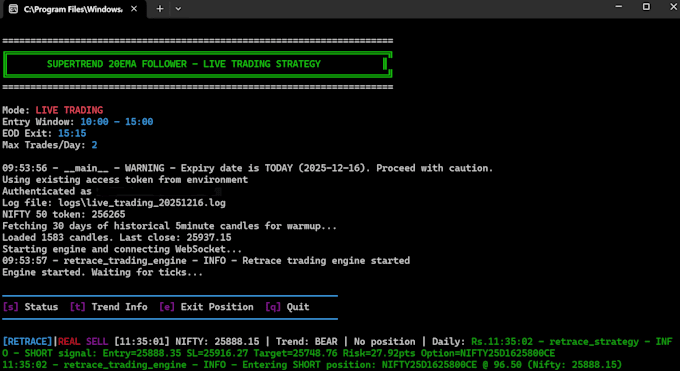Maximize the terminal window
Image resolution: width=680 pixels, height=371 pixels.
click(646, 7)
